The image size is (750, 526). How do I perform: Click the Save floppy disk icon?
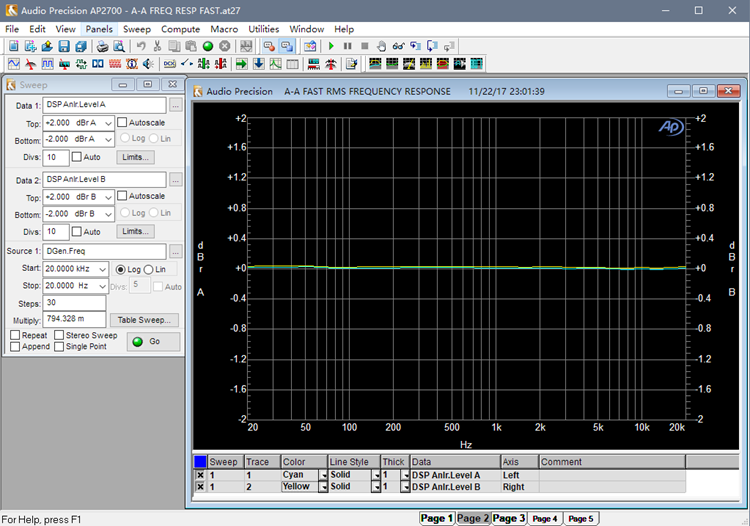click(64, 46)
